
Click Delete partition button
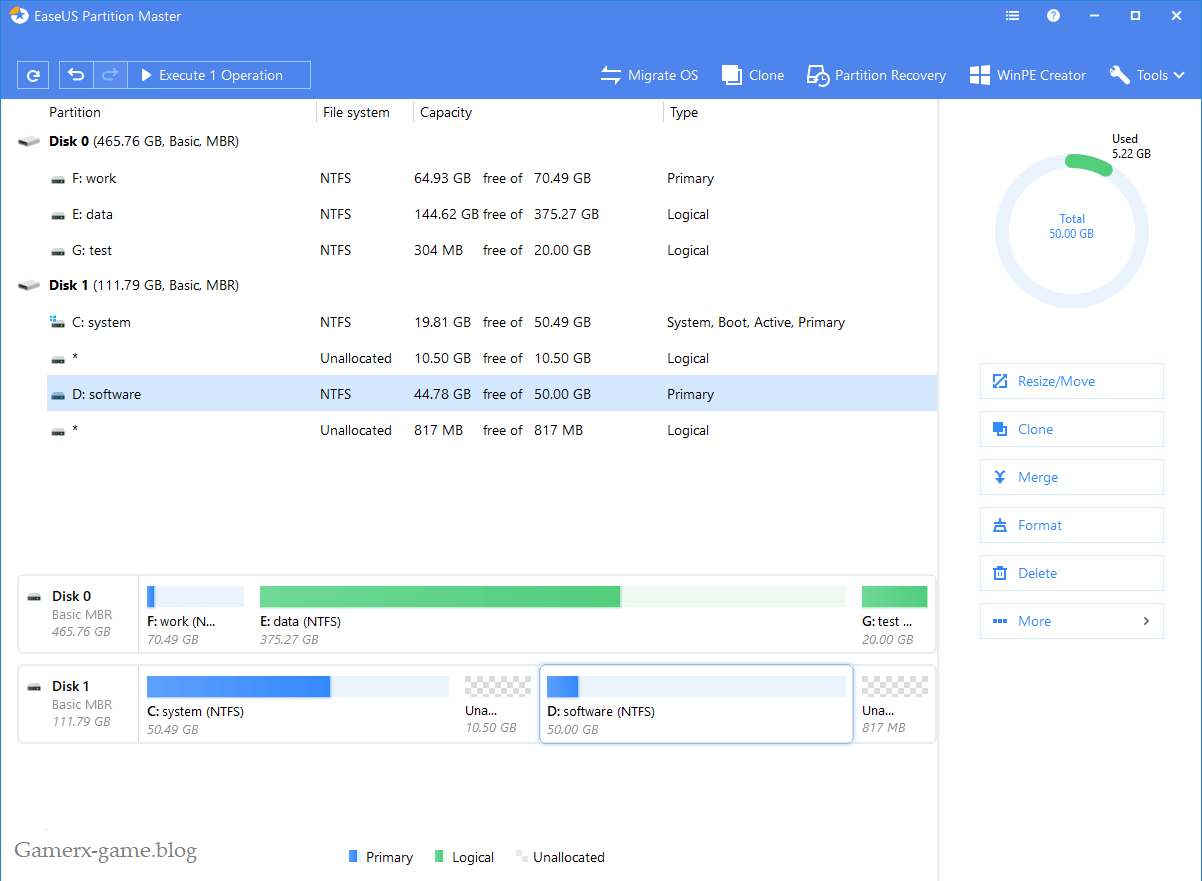1071,573
